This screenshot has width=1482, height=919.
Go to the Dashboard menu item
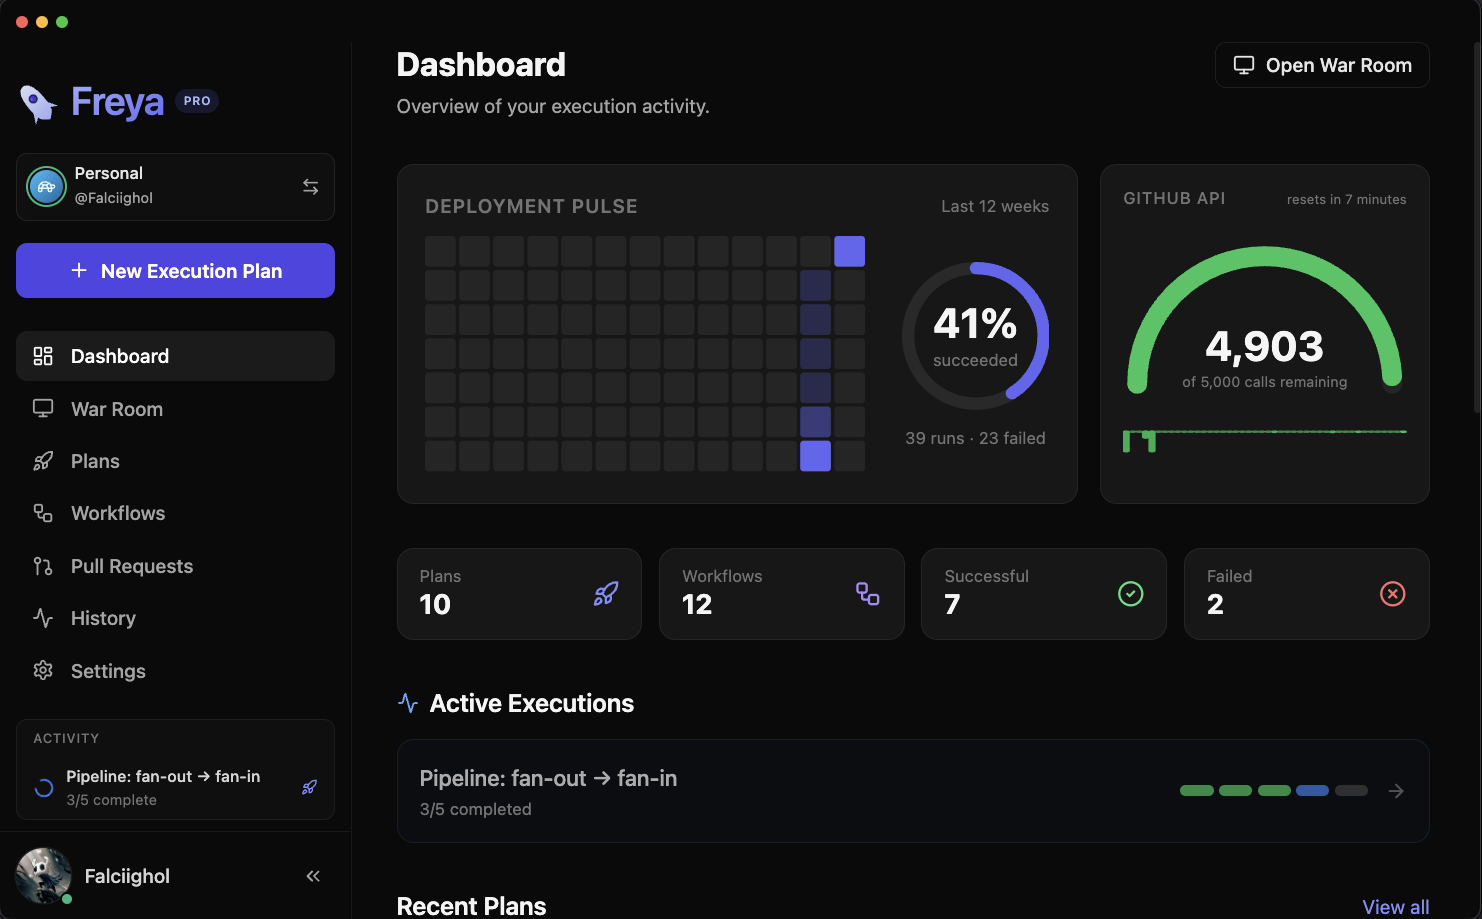[x=175, y=356]
